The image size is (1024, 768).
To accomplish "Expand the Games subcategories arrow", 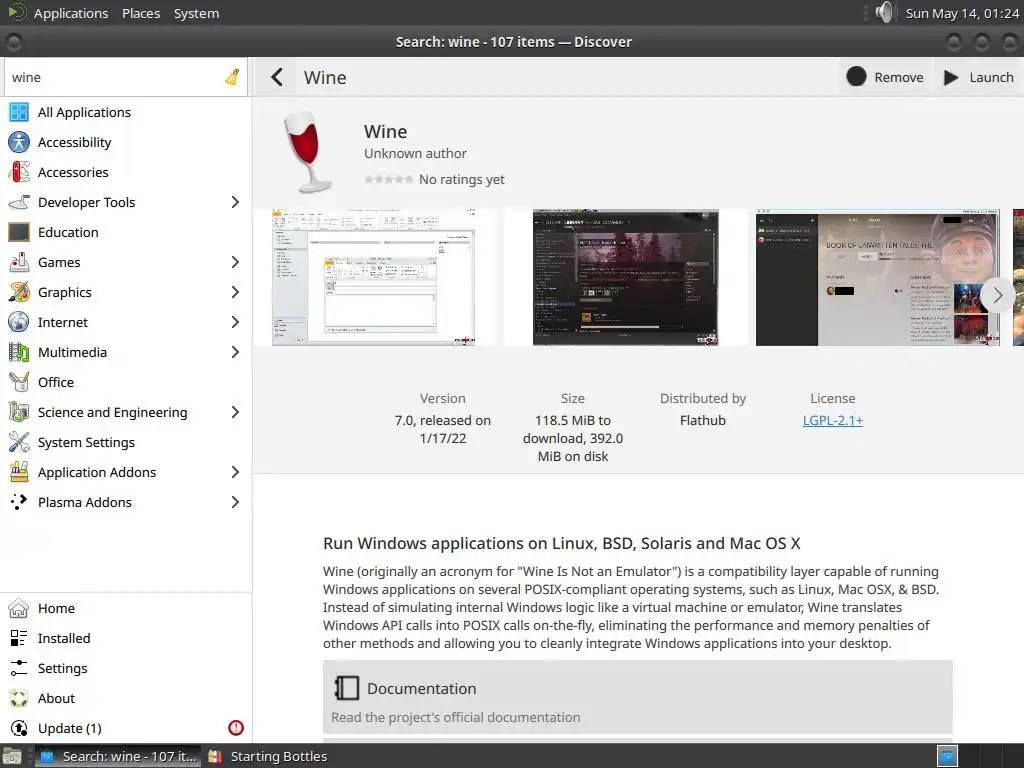I will [x=235, y=263].
